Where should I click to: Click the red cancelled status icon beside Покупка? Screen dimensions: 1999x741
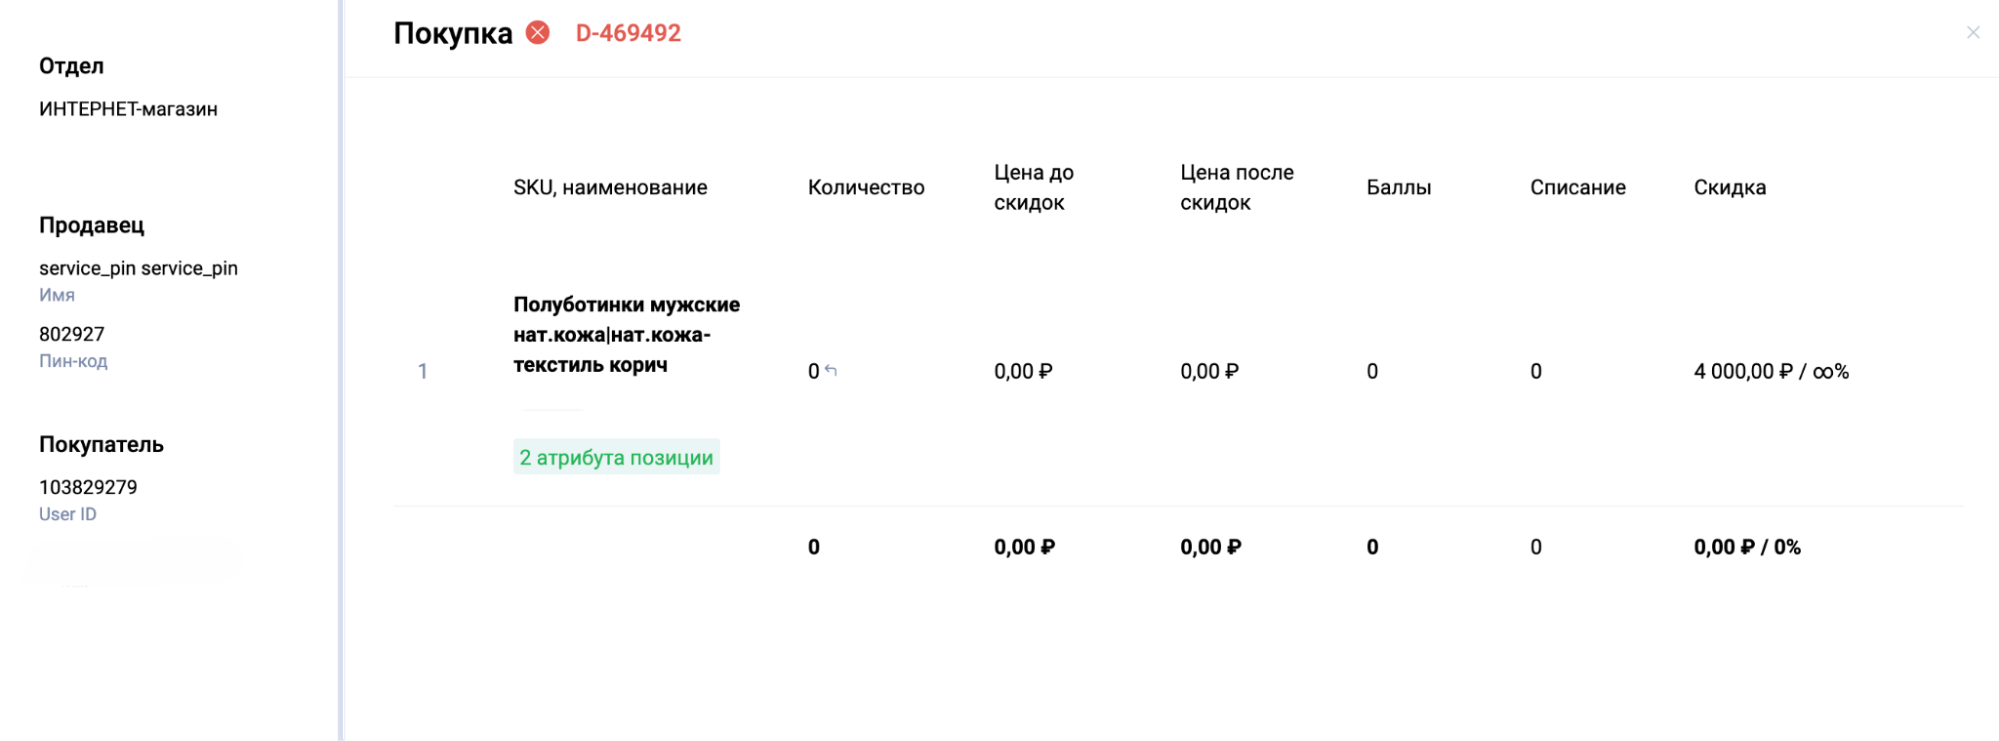click(538, 33)
